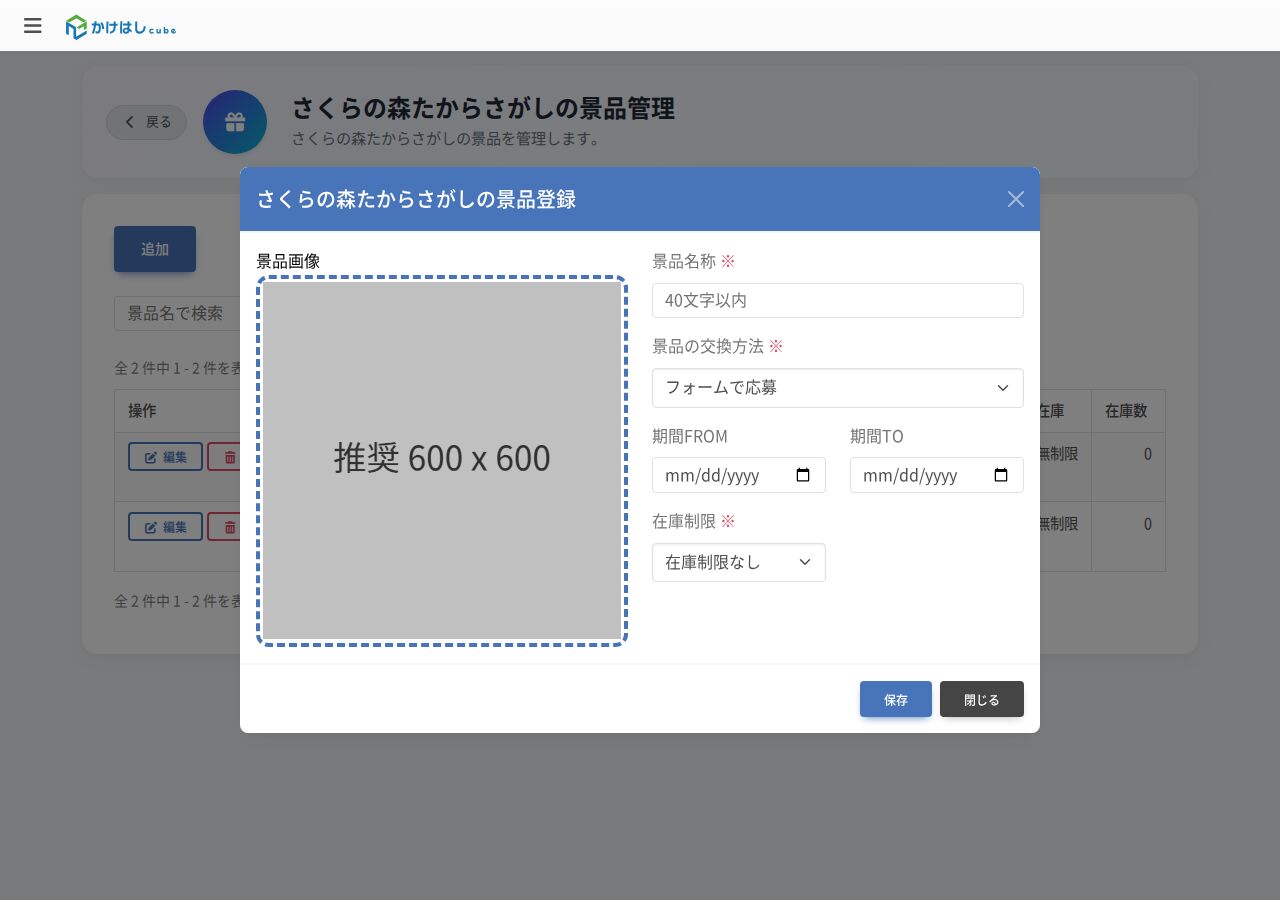Open the hamburger navigation menu
Image resolution: width=1280 pixels, height=900 pixels.
(33, 26)
